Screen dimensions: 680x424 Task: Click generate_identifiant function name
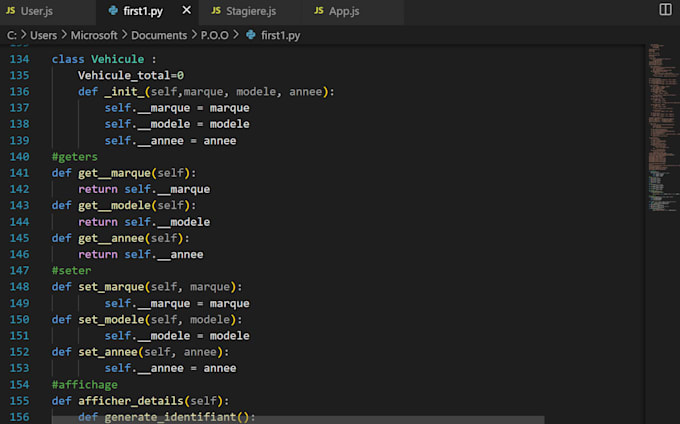[x=170, y=417]
